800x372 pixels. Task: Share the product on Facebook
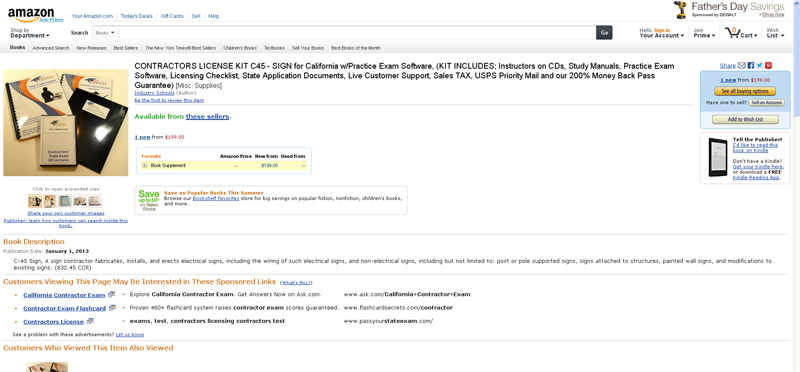(x=751, y=65)
